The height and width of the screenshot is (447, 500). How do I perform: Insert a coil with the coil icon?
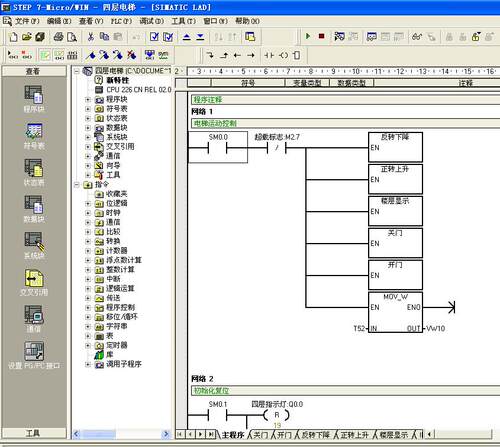[283, 55]
